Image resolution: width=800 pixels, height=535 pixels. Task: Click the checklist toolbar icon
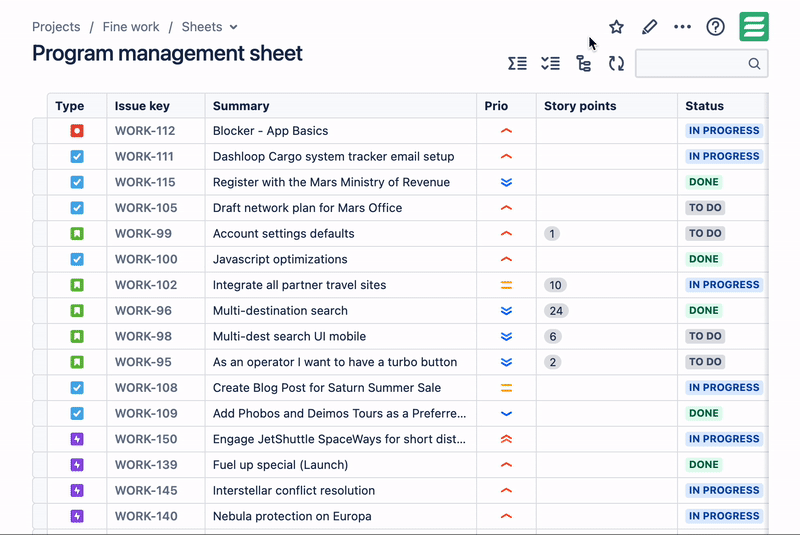pos(551,63)
